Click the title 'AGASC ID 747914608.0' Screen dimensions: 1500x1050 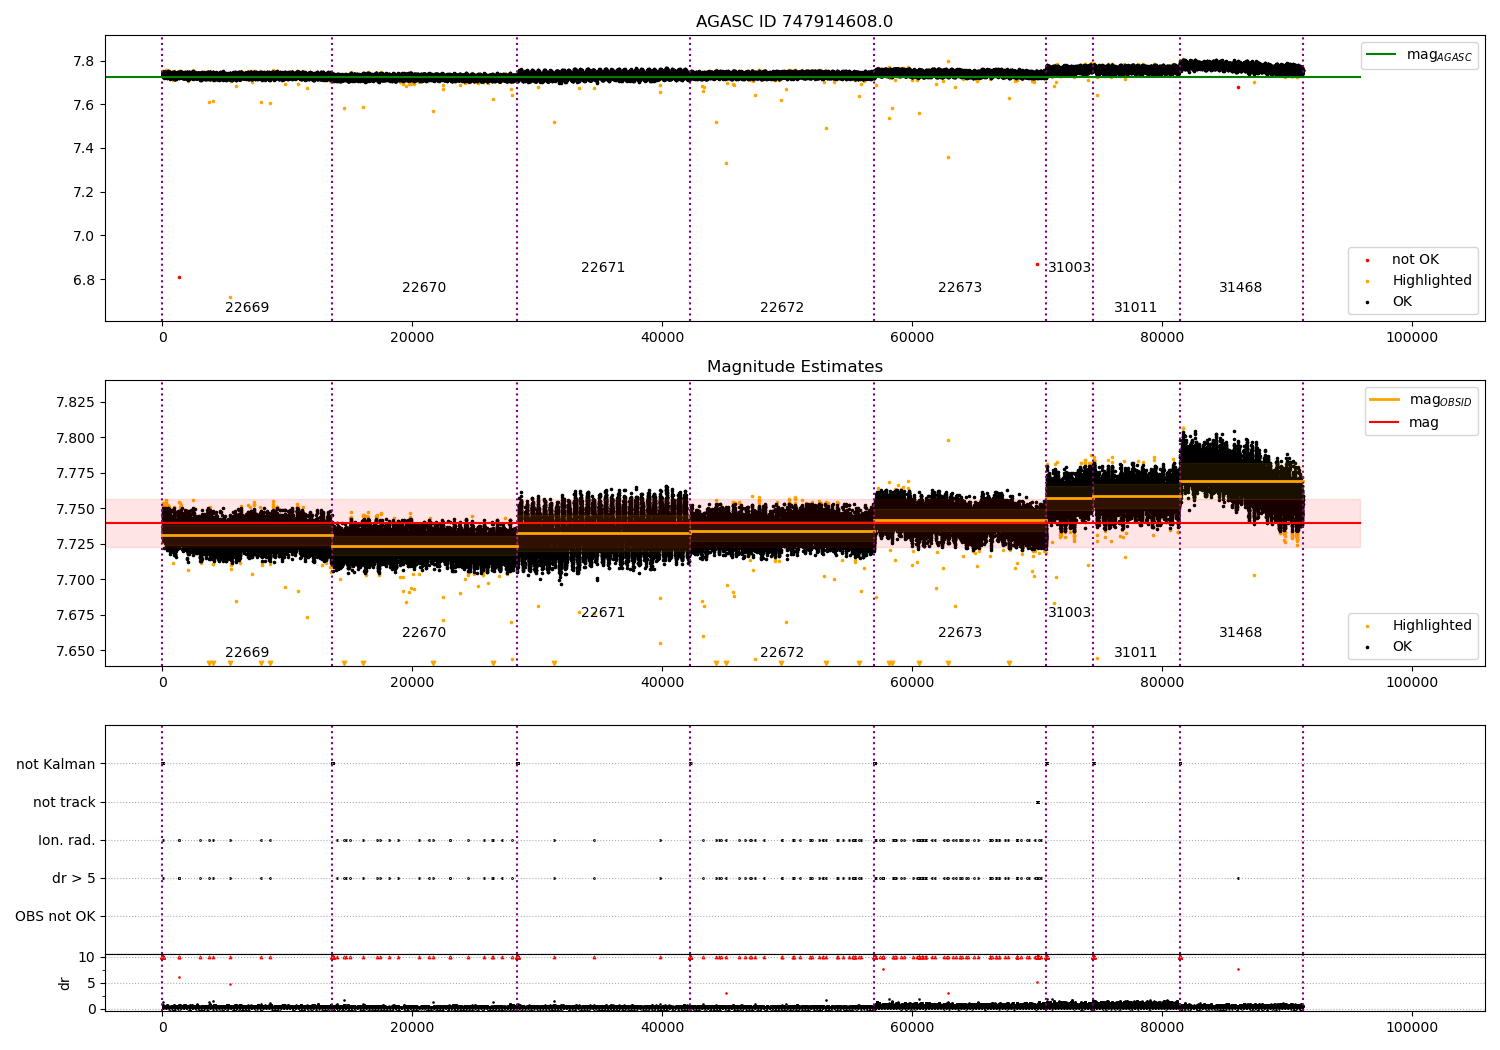(794, 22)
